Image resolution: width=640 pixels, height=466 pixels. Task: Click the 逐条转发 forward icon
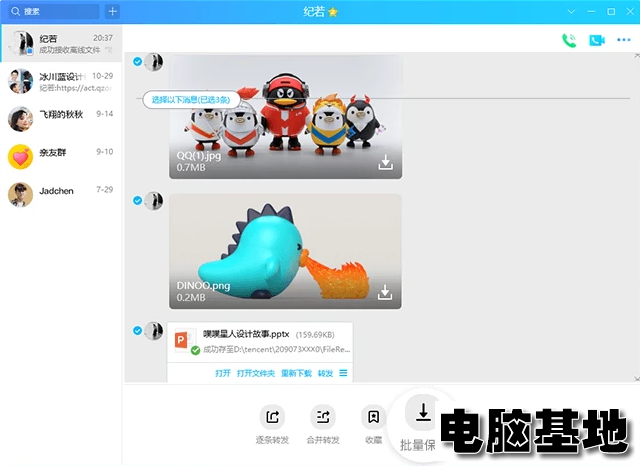pos(272,417)
